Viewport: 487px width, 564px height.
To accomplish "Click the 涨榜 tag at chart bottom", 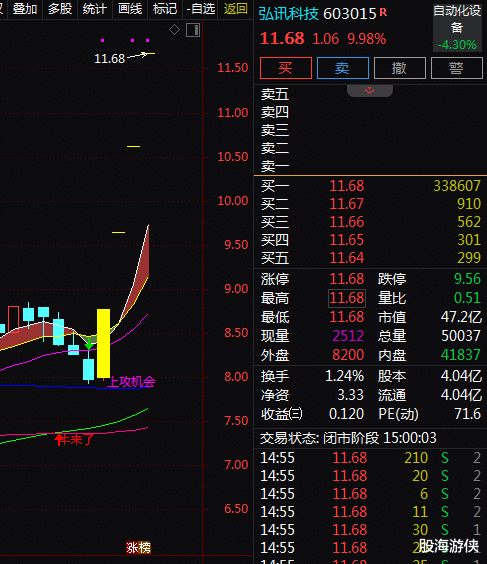I will point(138,547).
